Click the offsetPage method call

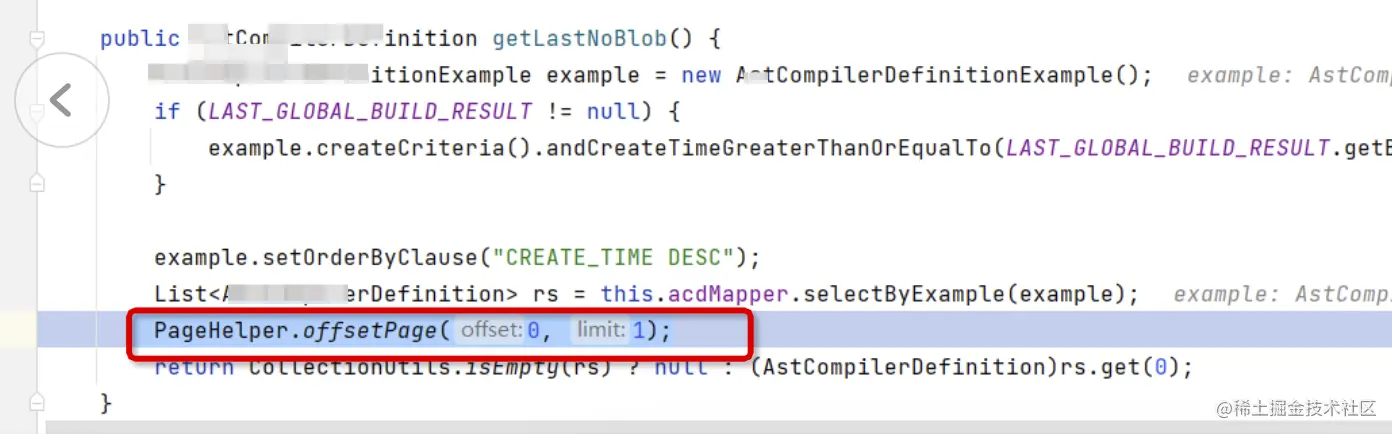370,330
